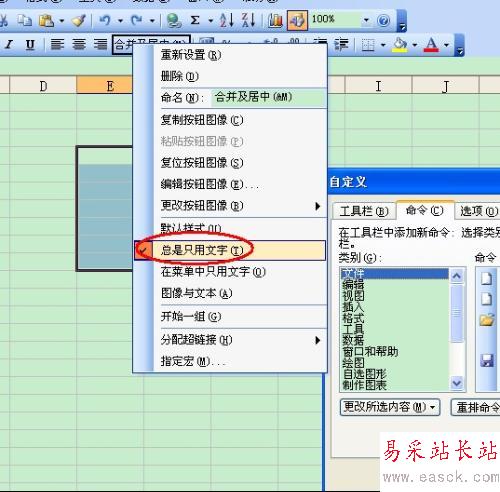Edit the 命名 name field

[269, 97]
